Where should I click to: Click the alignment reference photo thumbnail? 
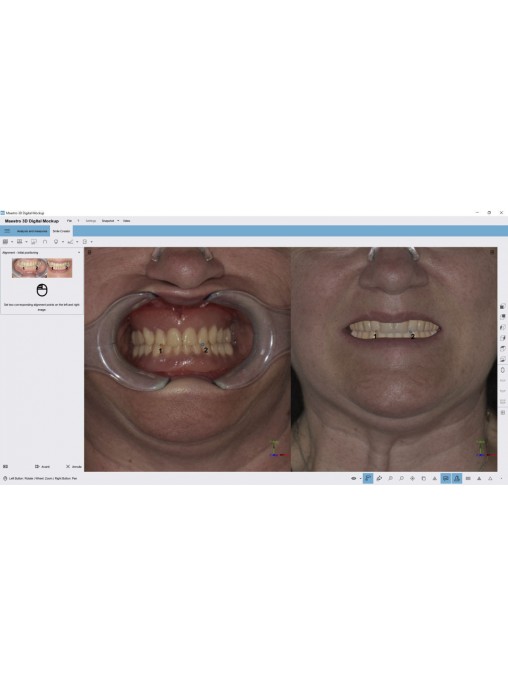[x=42, y=268]
